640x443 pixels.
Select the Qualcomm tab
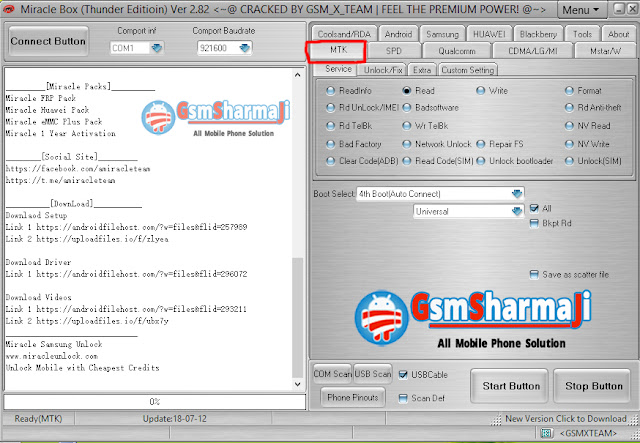coord(457,51)
